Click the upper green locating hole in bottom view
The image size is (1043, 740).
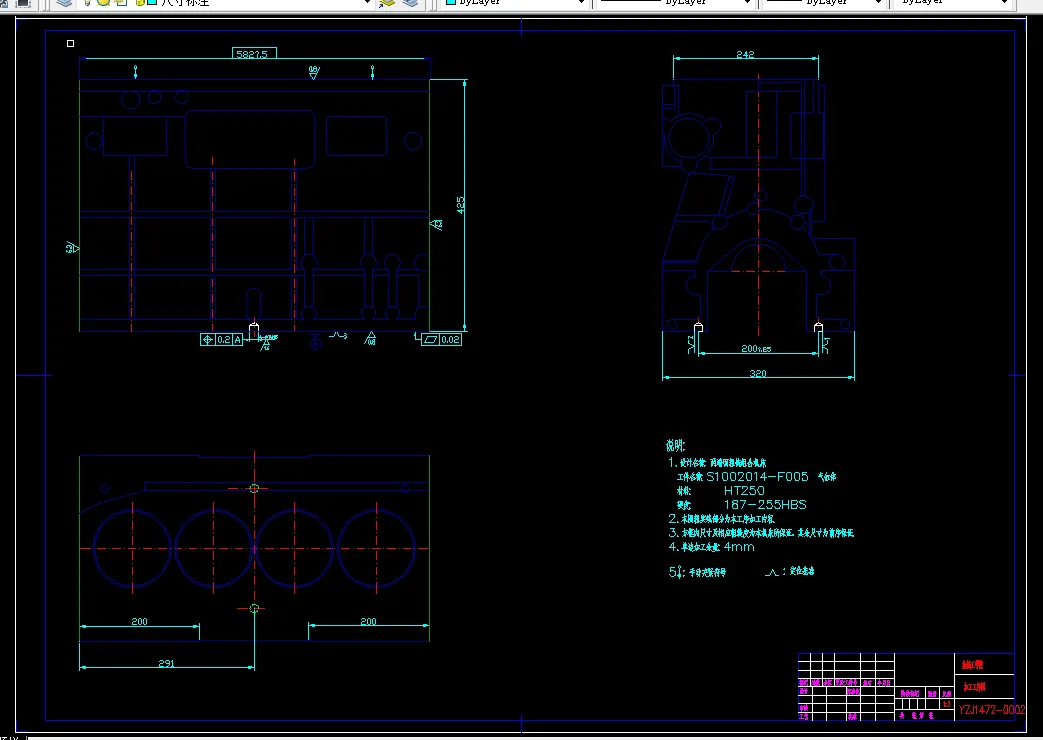click(254, 488)
